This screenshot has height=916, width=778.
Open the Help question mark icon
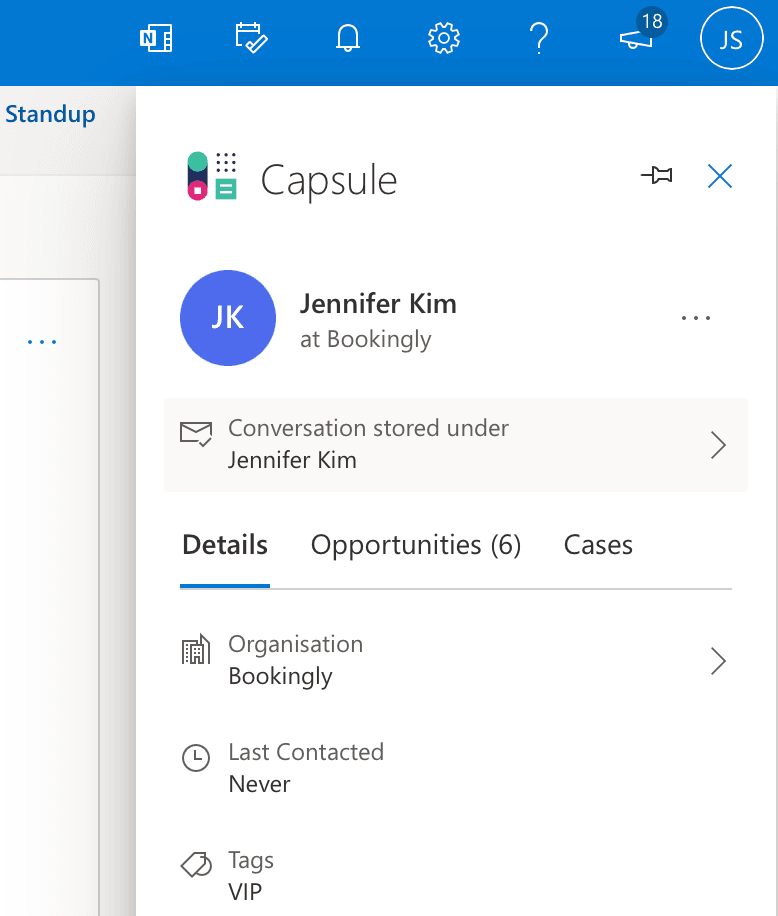click(x=539, y=39)
